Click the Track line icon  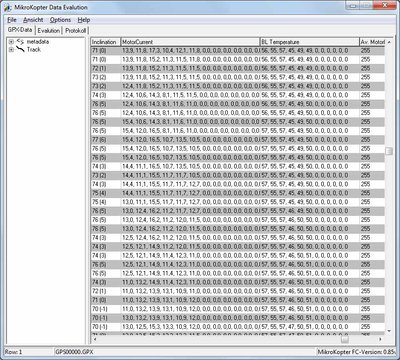(x=20, y=50)
